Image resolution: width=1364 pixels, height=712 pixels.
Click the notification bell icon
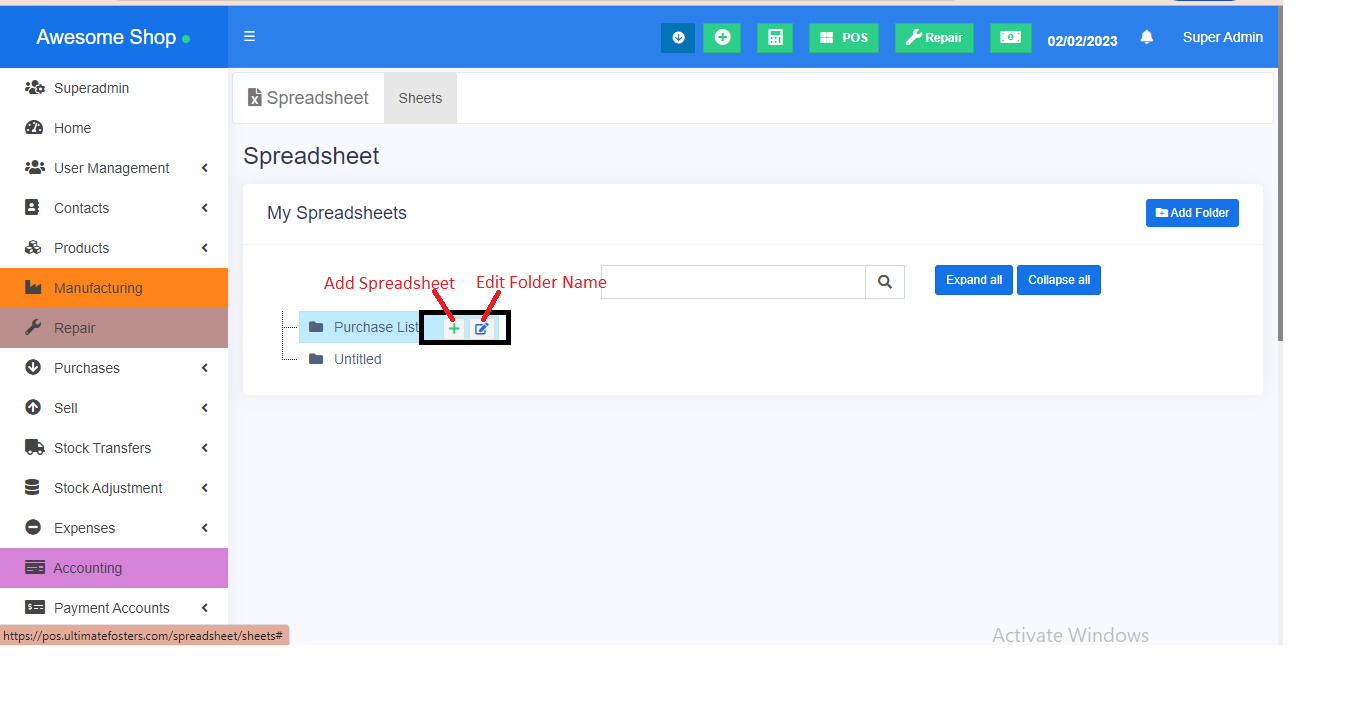click(1147, 37)
